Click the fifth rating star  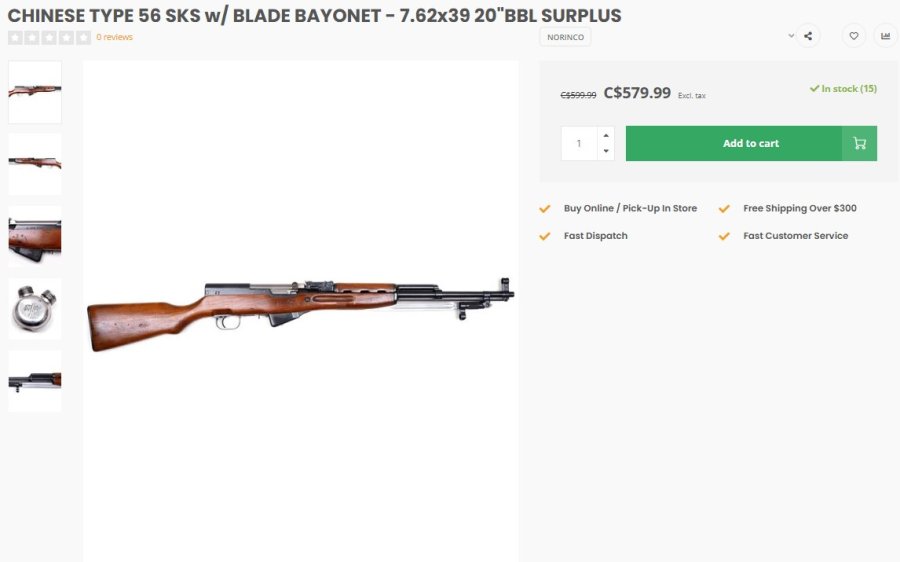click(84, 37)
